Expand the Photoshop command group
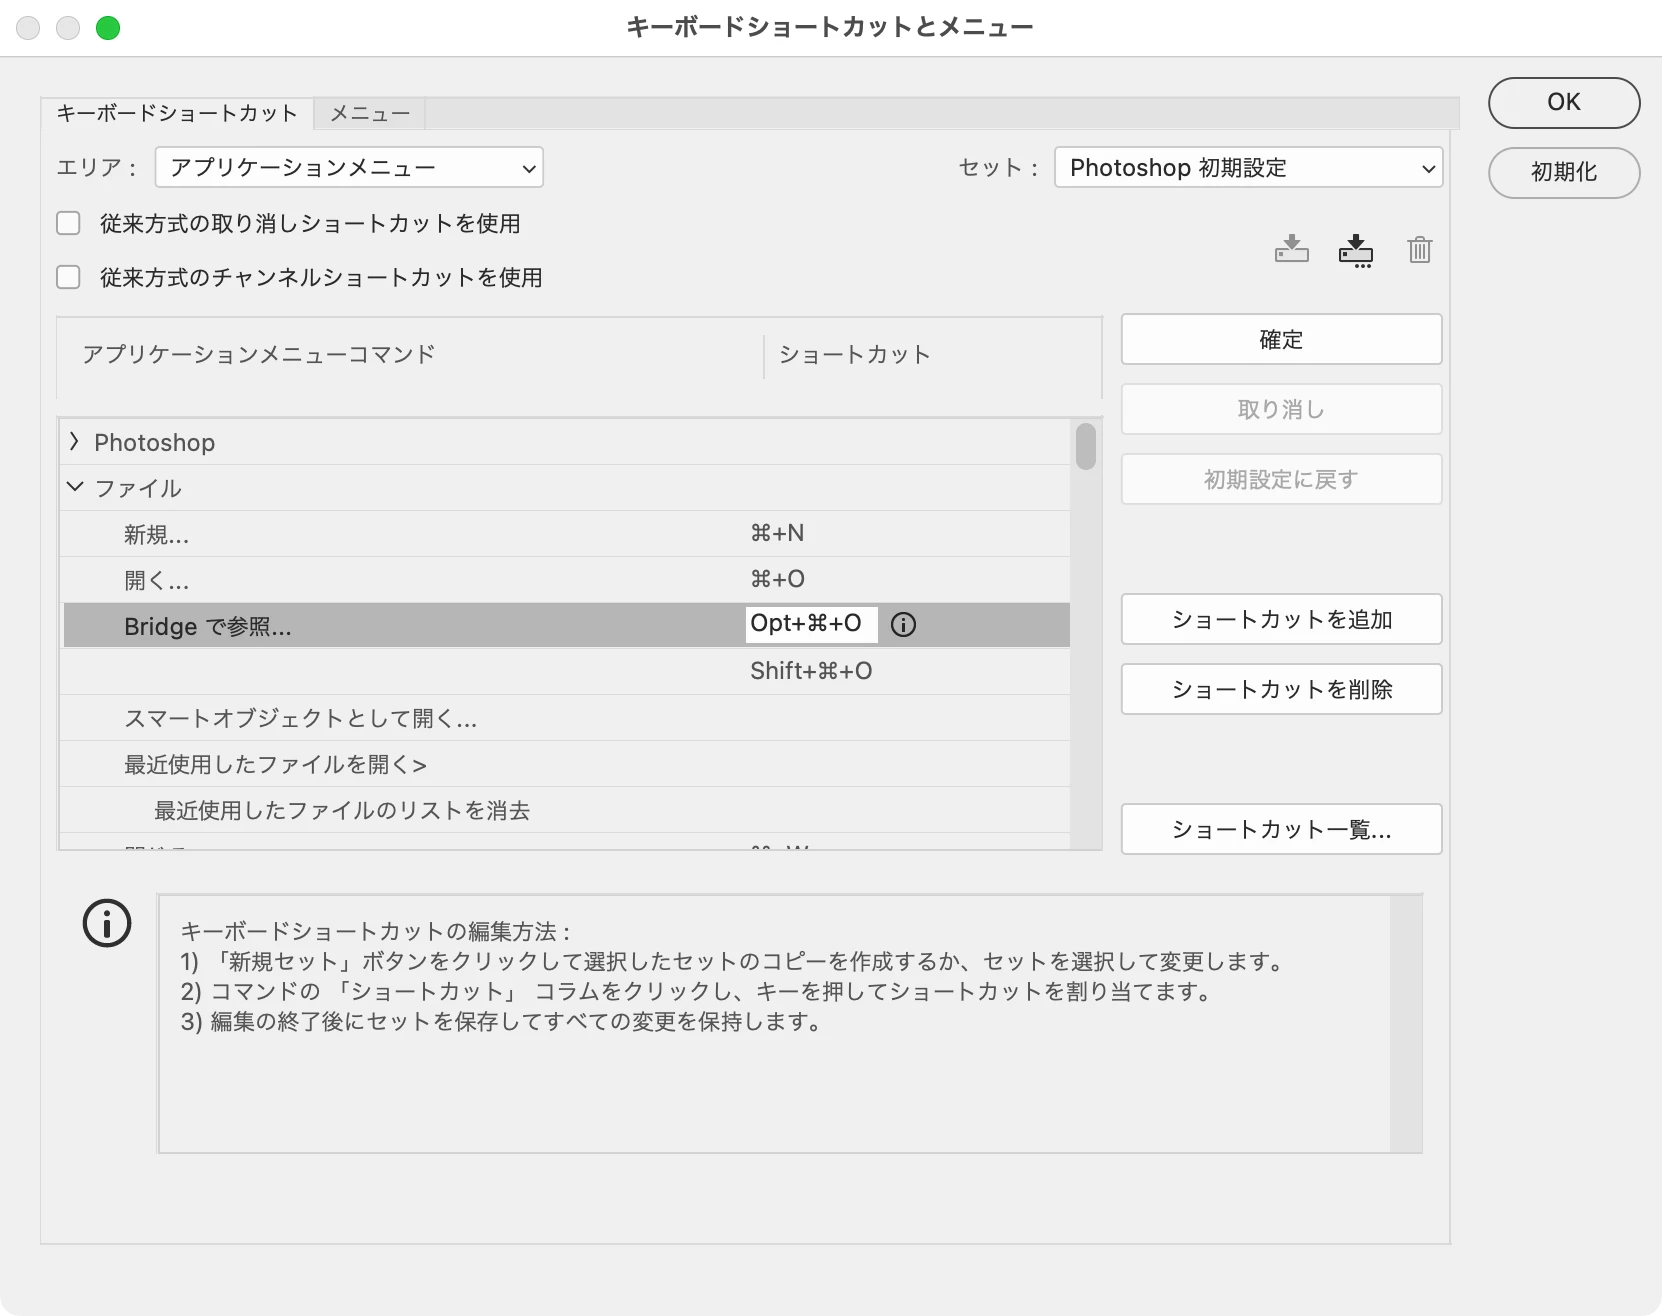The width and height of the screenshot is (1662, 1316). 74,441
